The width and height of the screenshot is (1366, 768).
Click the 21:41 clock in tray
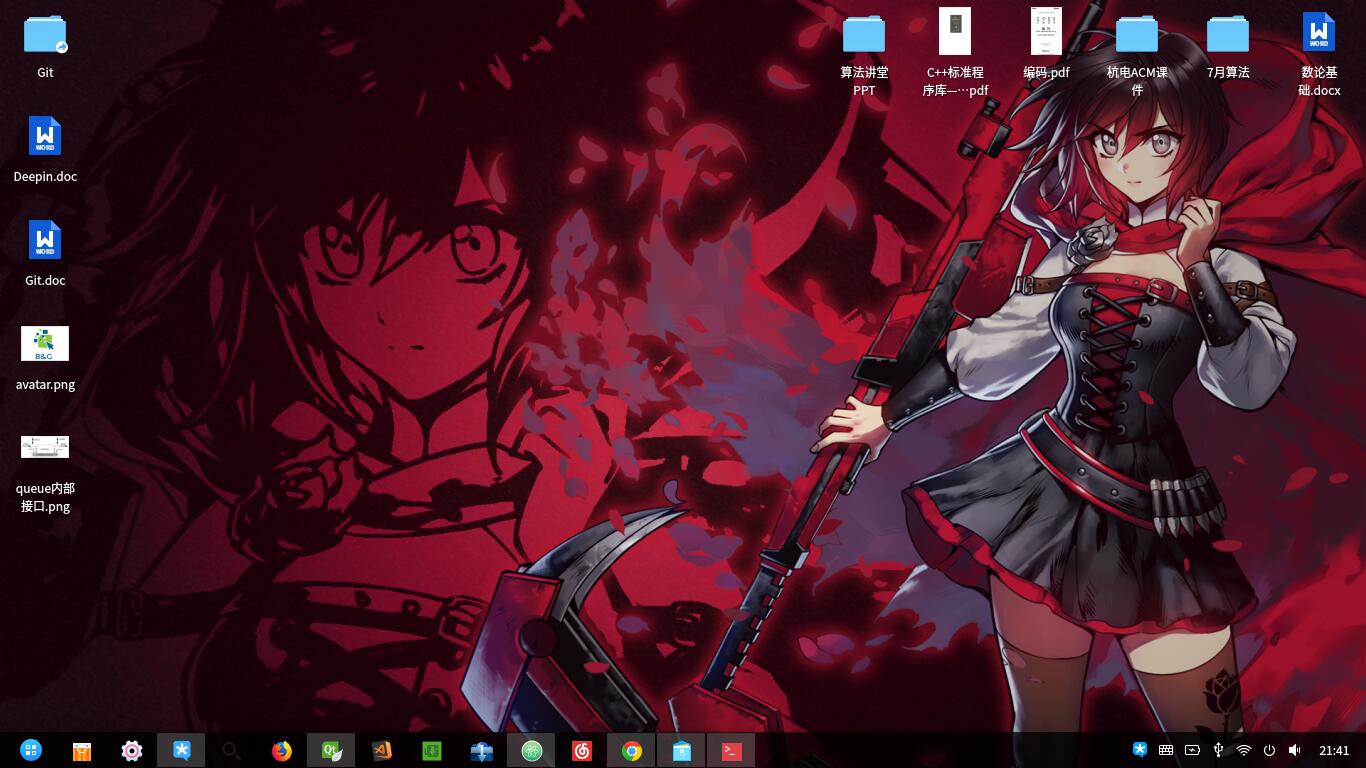point(1334,750)
